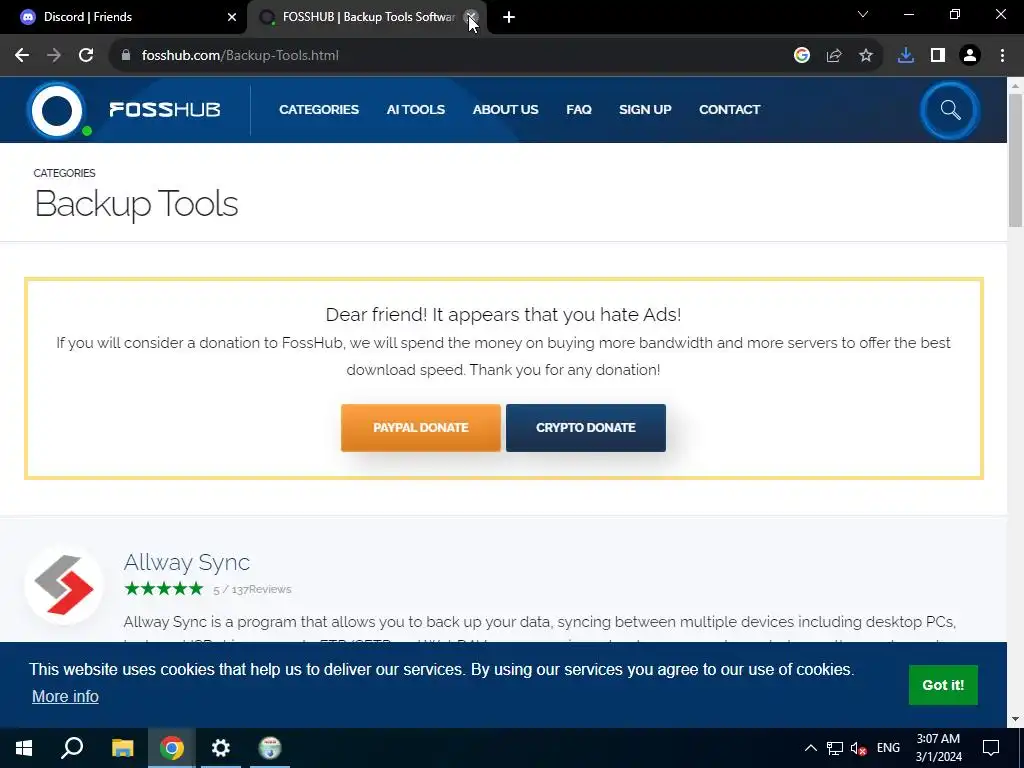Click the CATEGORIES breadcrumb label
Screen dimensions: 1024x768
[65, 173]
